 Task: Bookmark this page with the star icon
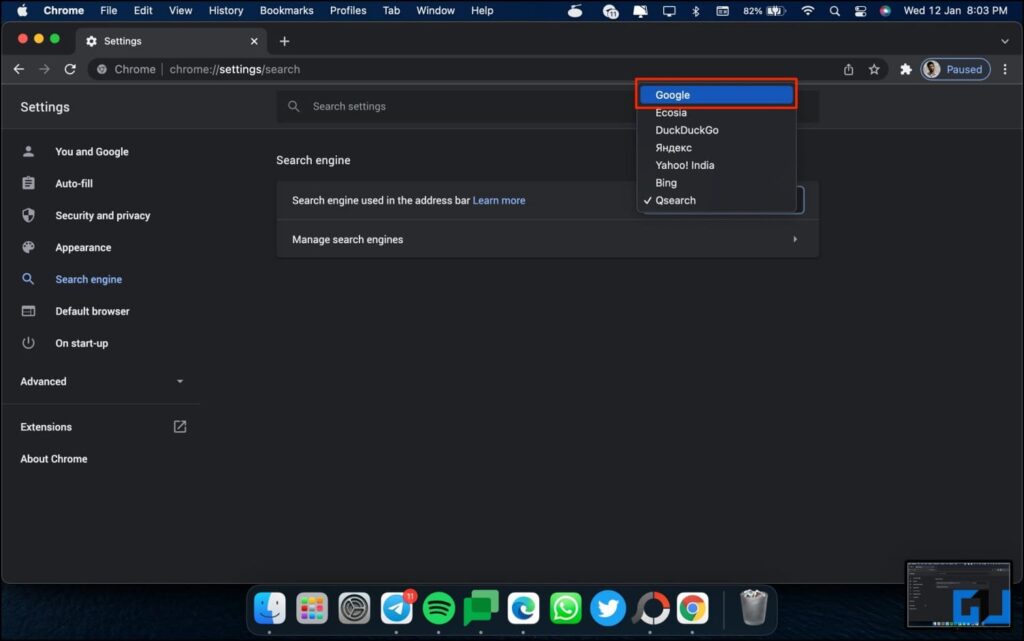pyautogui.click(x=874, y=69)
